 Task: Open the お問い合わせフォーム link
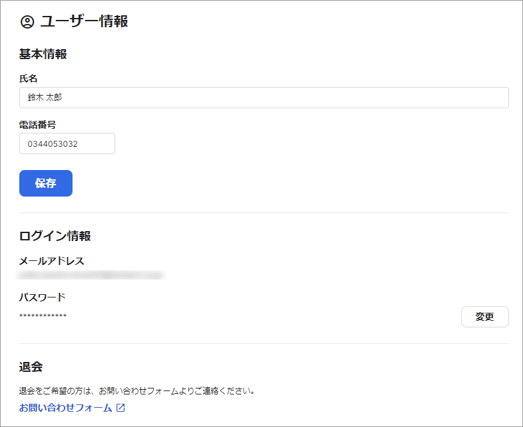(x=65, y=408)
